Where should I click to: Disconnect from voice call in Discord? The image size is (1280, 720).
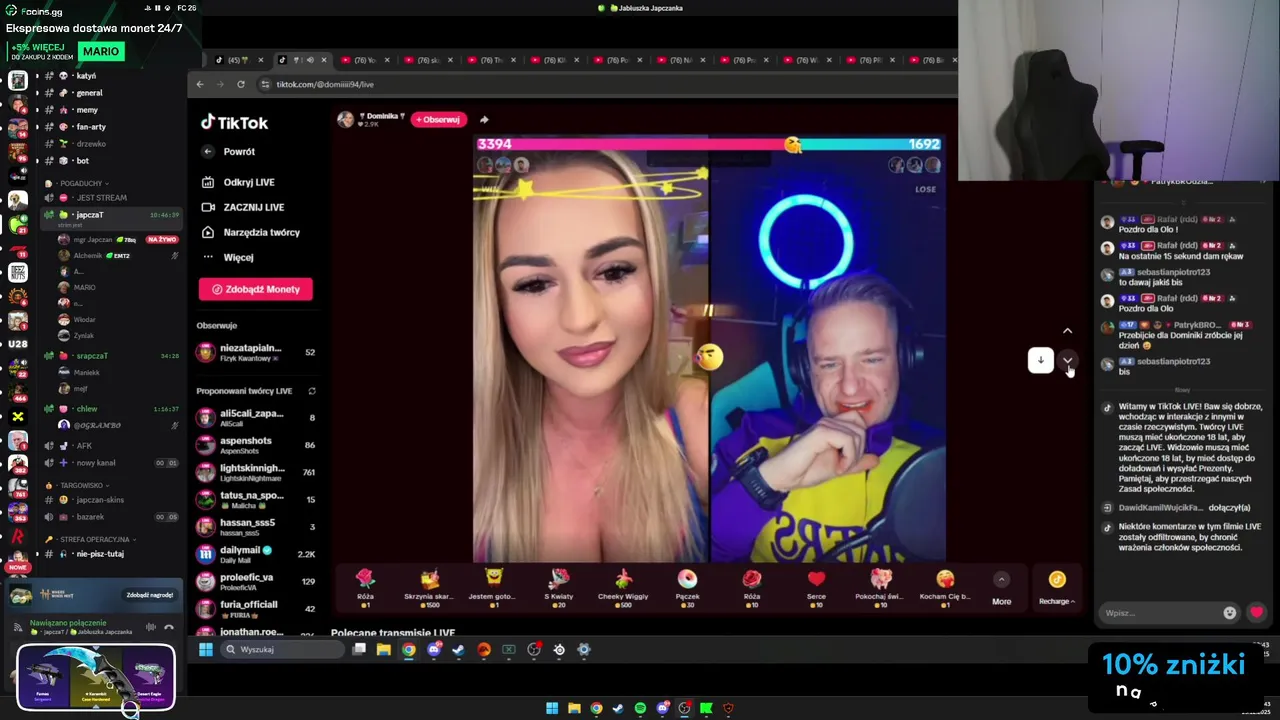pos(169,627)
